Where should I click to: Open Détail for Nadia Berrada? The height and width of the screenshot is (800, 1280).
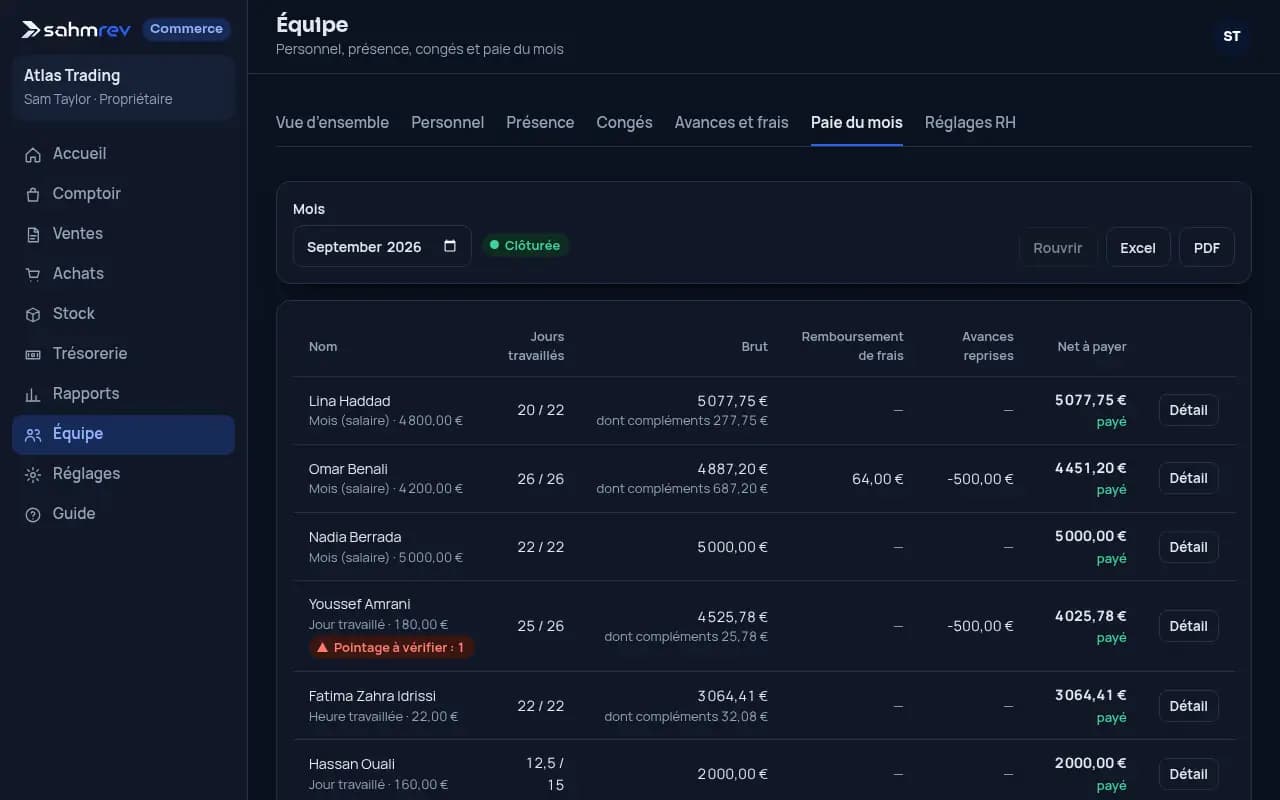1188,547
